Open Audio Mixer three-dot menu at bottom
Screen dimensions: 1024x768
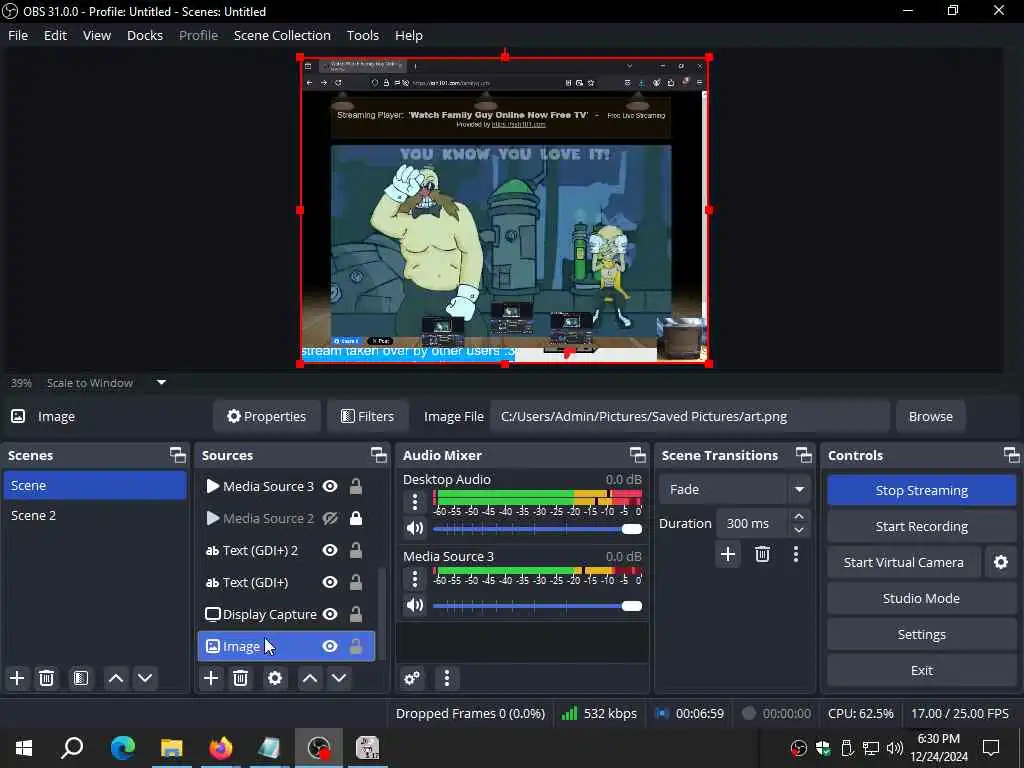tap(447, 678)
